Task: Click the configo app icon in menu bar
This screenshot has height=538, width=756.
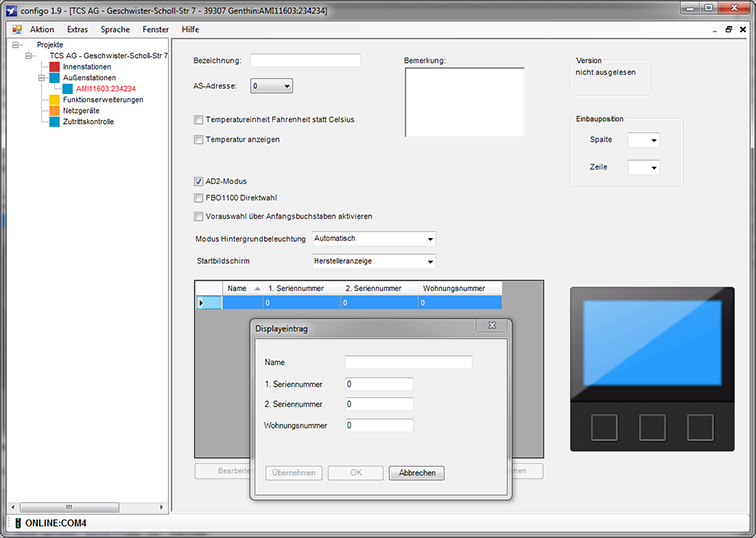Action: click(x=16, y=30)
